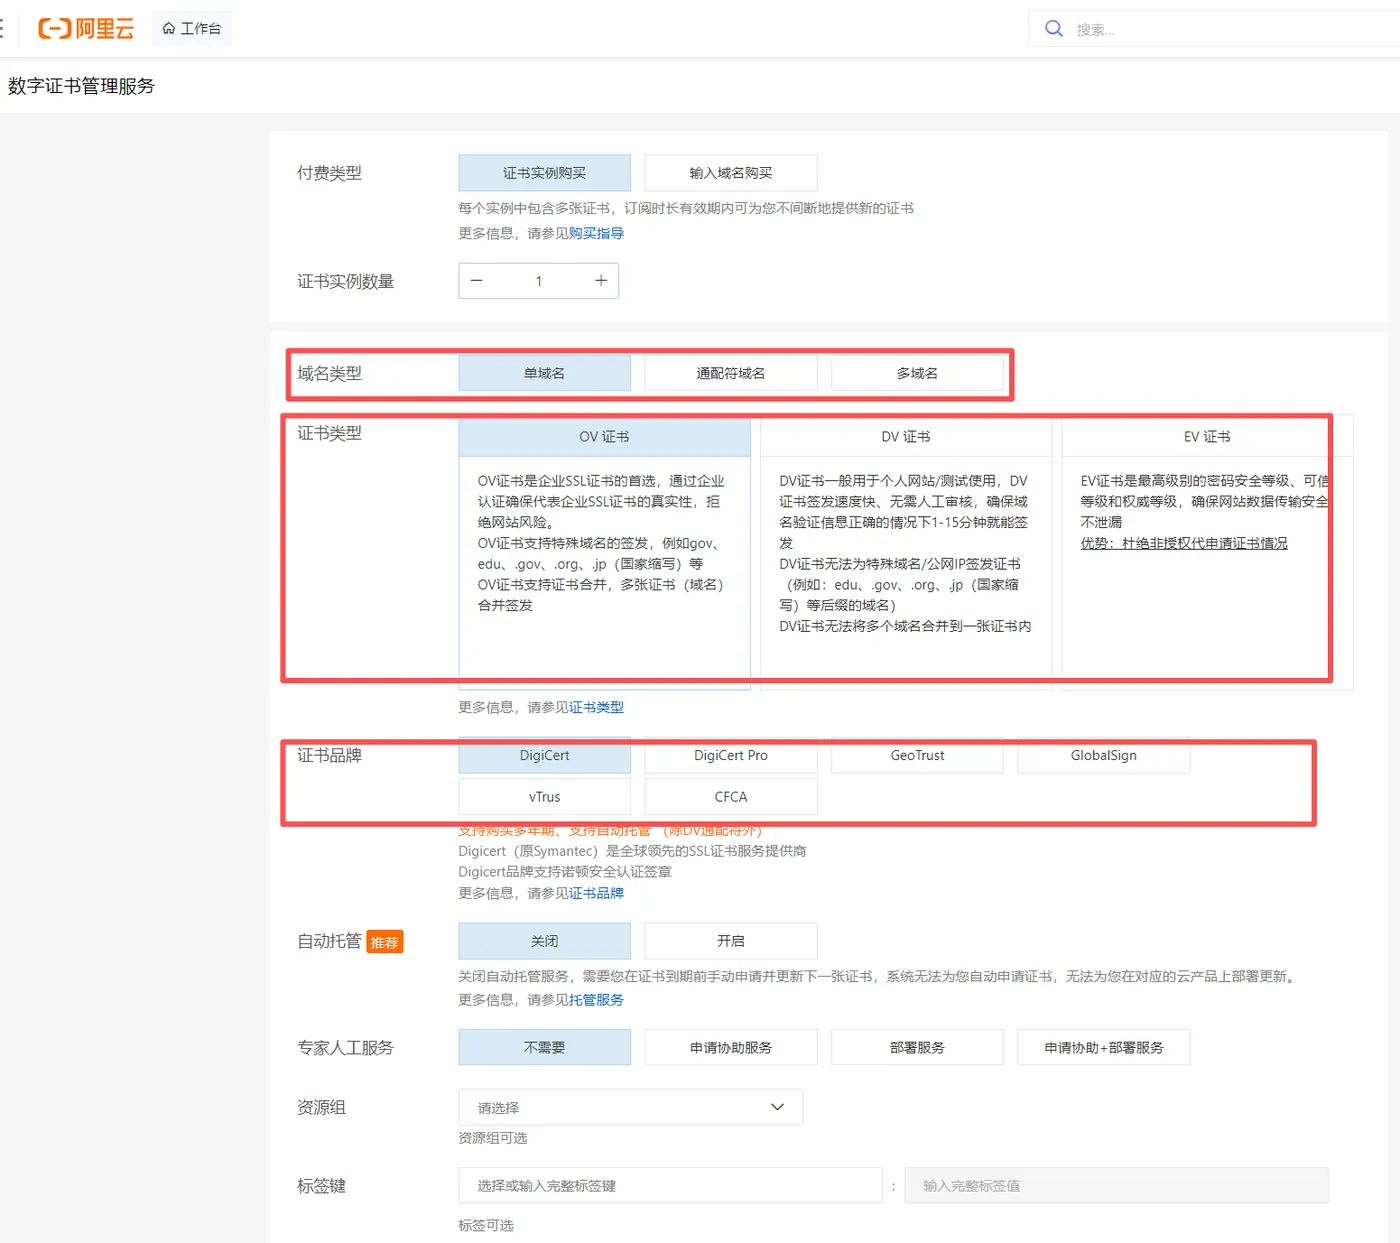This screenshot has width=1400, height=1243.
Task: Open the 托管服务 link
Action: [x=596, y=1000]
